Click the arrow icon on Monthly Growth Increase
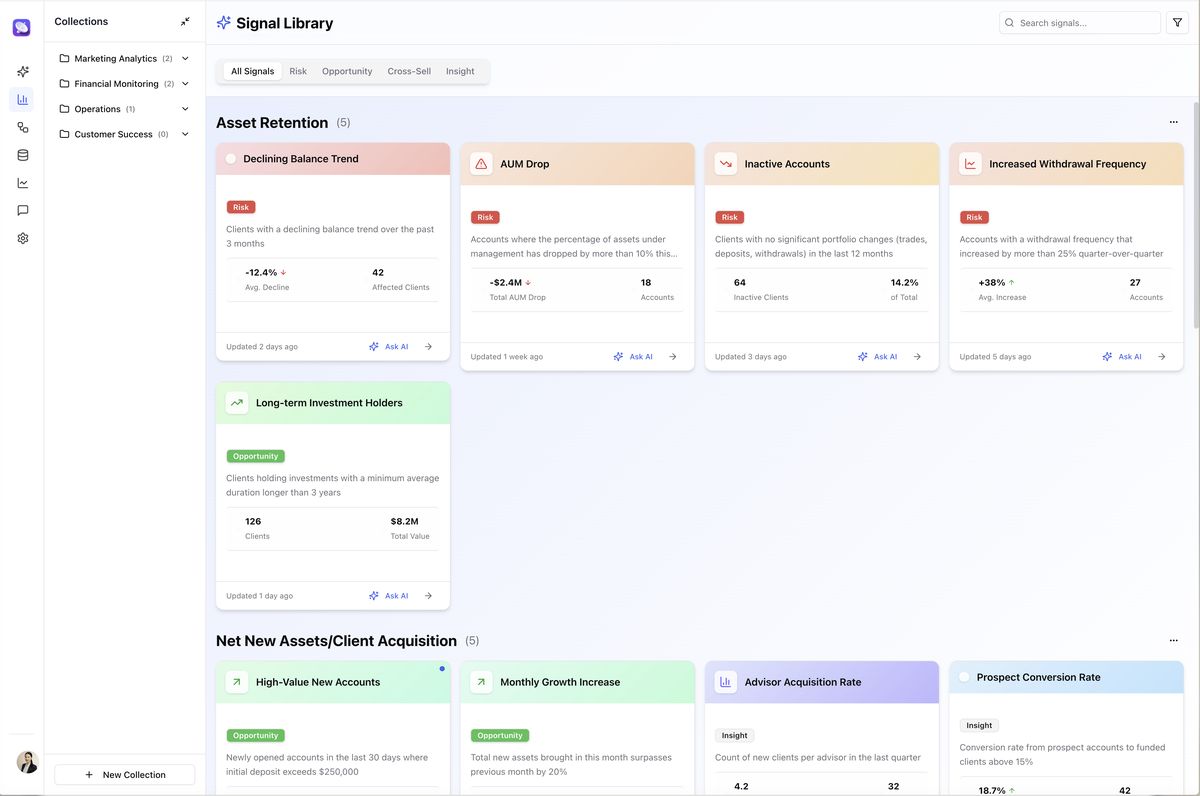 click(x=481, y=682)
